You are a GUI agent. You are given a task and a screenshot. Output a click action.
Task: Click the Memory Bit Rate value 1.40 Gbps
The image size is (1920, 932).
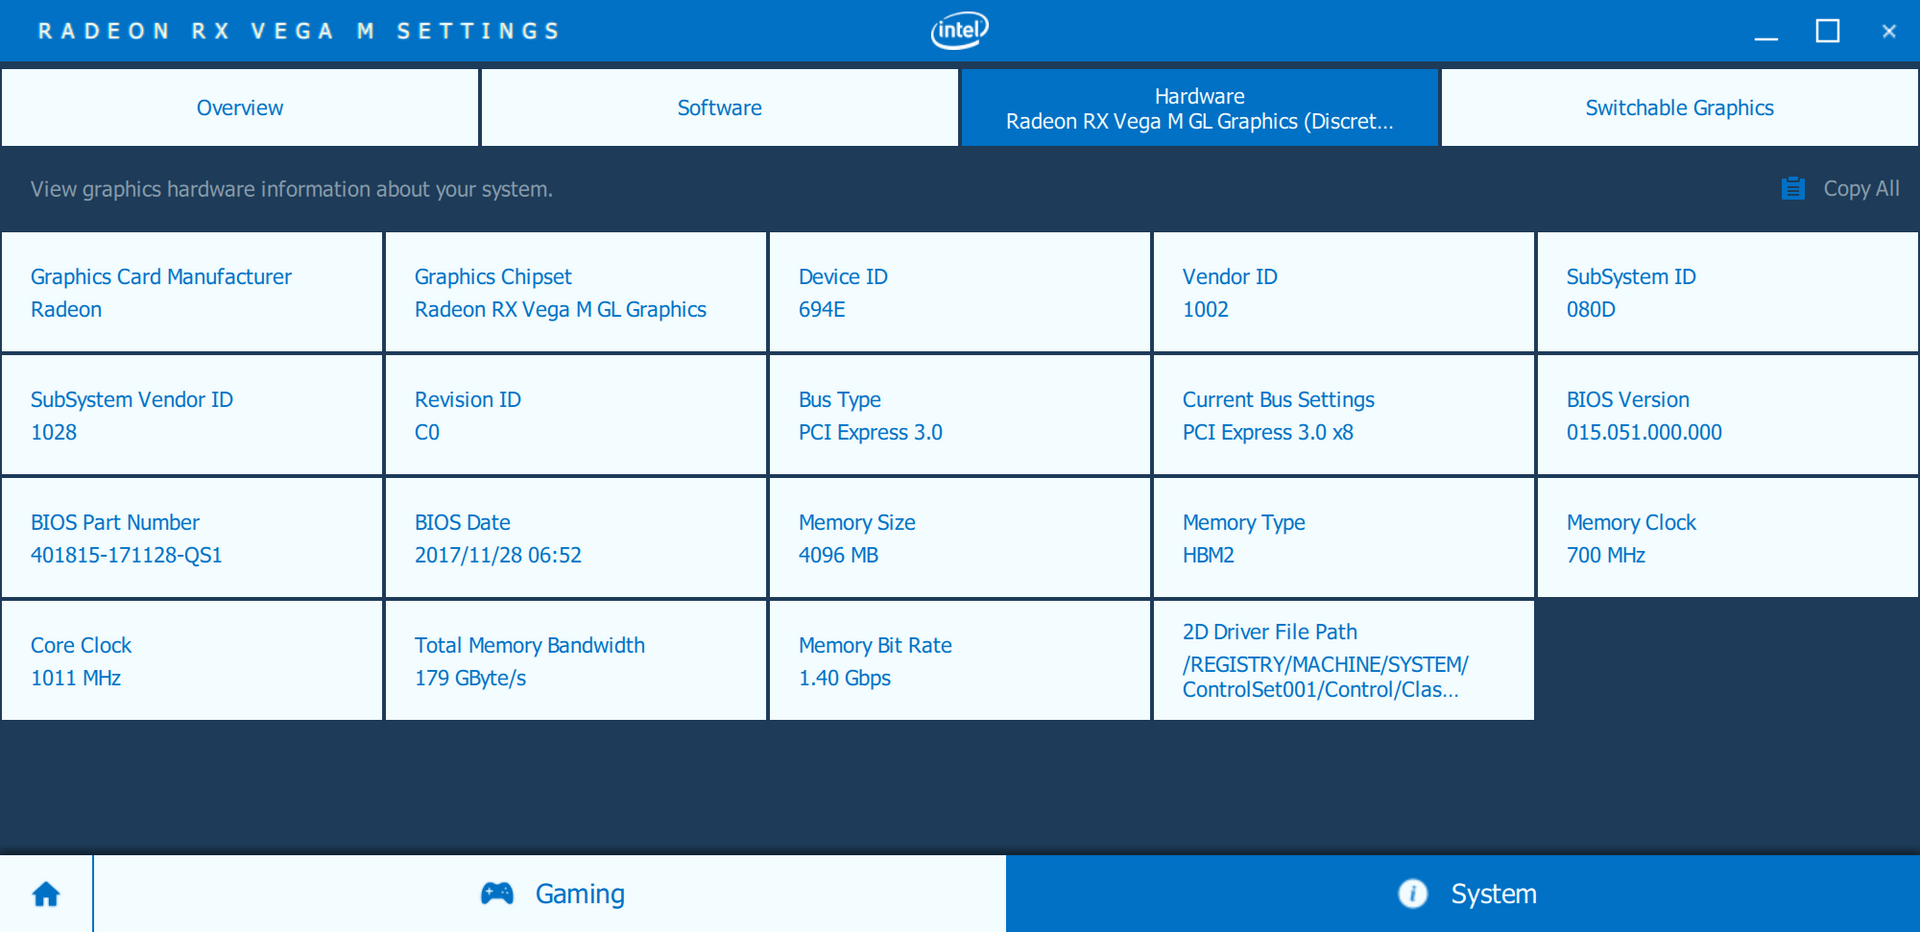tap(845, 679)
